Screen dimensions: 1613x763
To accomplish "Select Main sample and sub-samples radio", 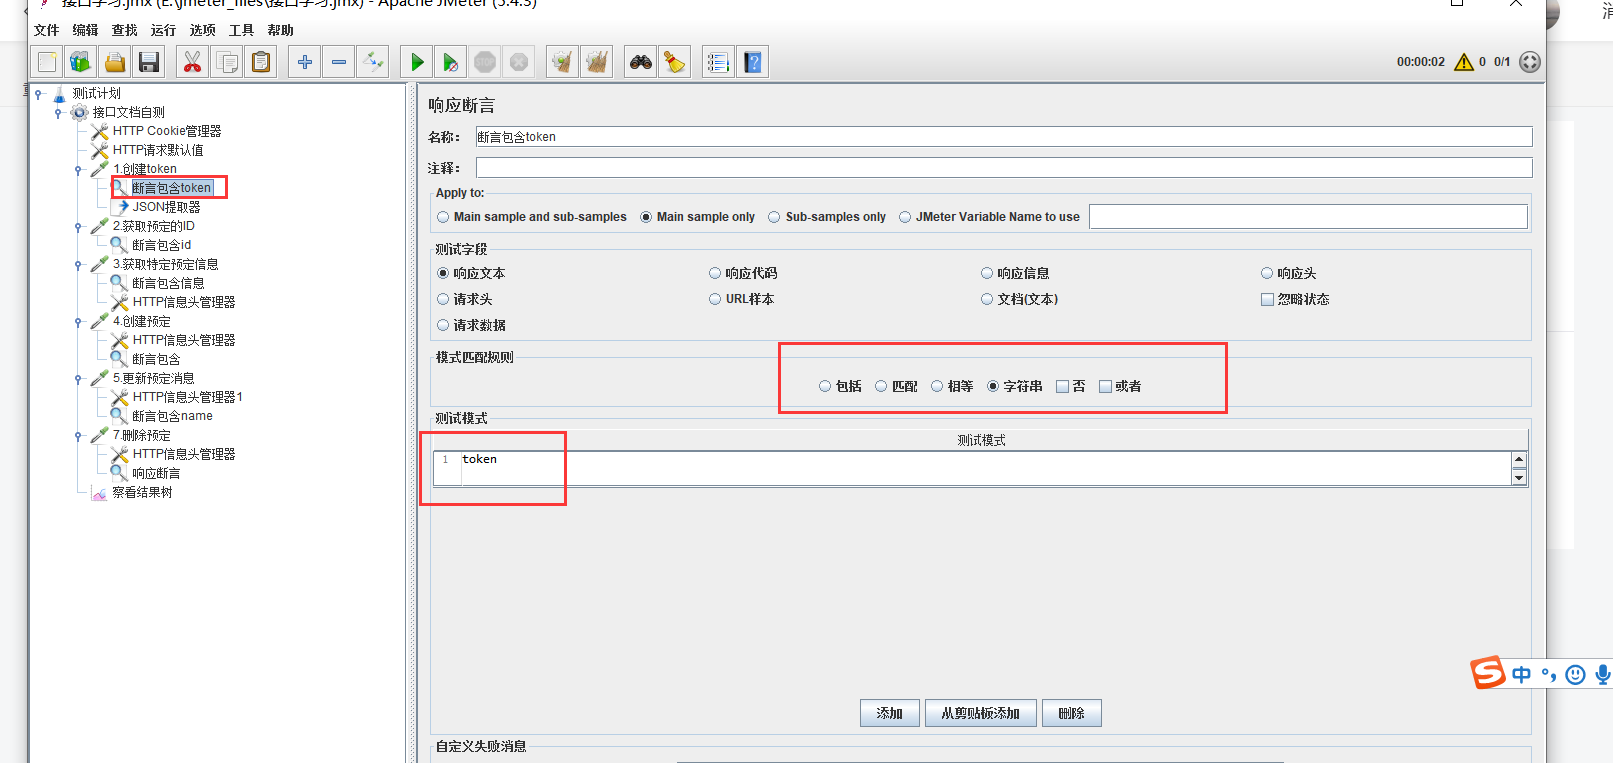I will (532, 217).
